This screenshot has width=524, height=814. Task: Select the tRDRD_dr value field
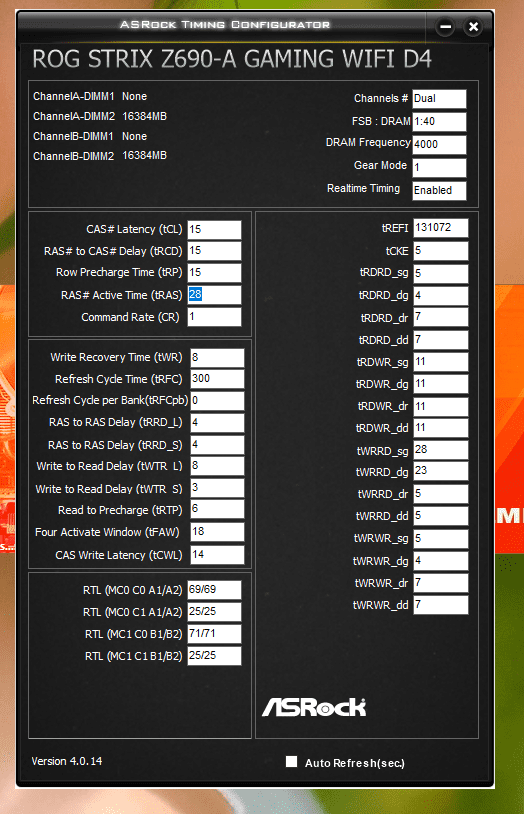pyautogui.click(x=441, y=317)
